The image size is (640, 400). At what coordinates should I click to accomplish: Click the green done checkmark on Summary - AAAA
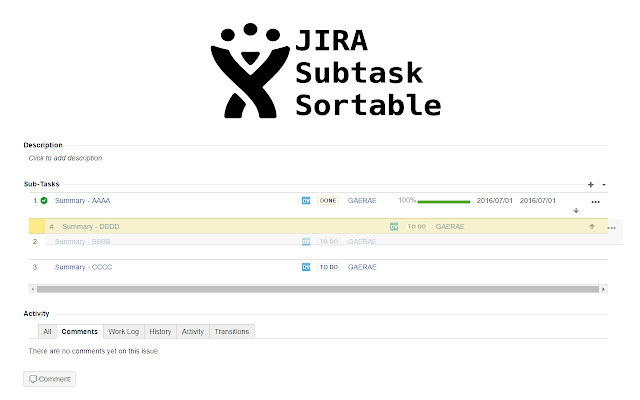[44, 200]
